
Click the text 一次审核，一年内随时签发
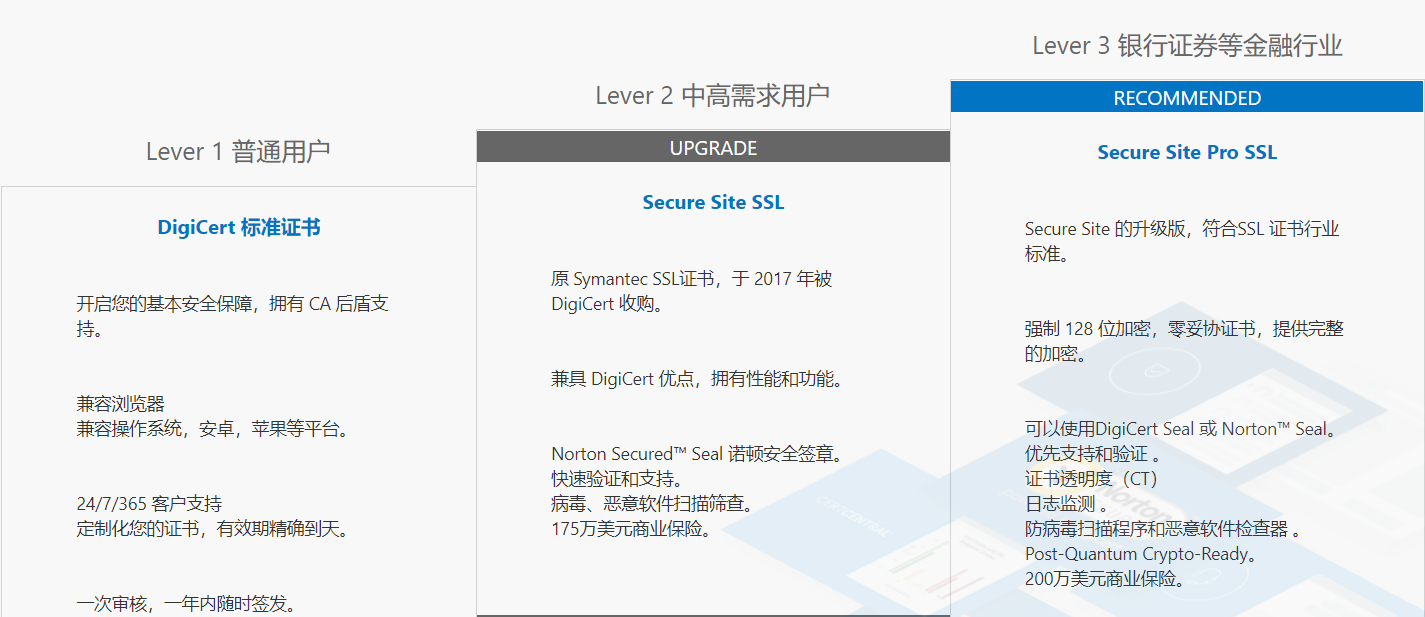pos(185,604)
